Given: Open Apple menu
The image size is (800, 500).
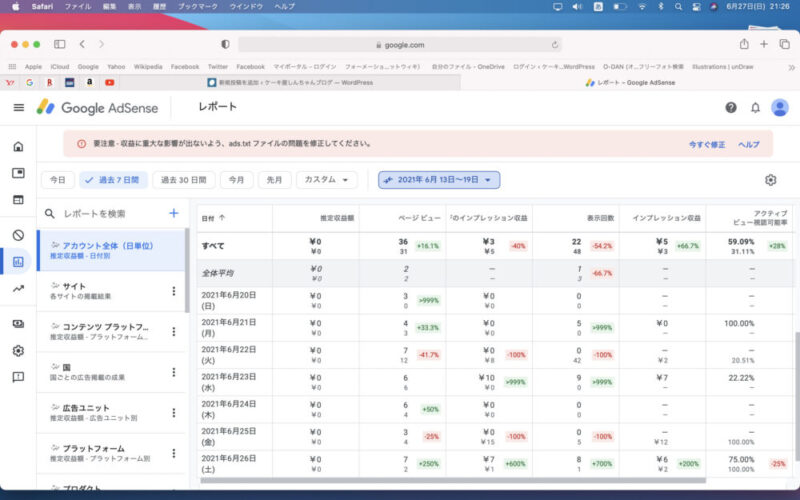Looking at the screenshot, I should coord(15,7).
